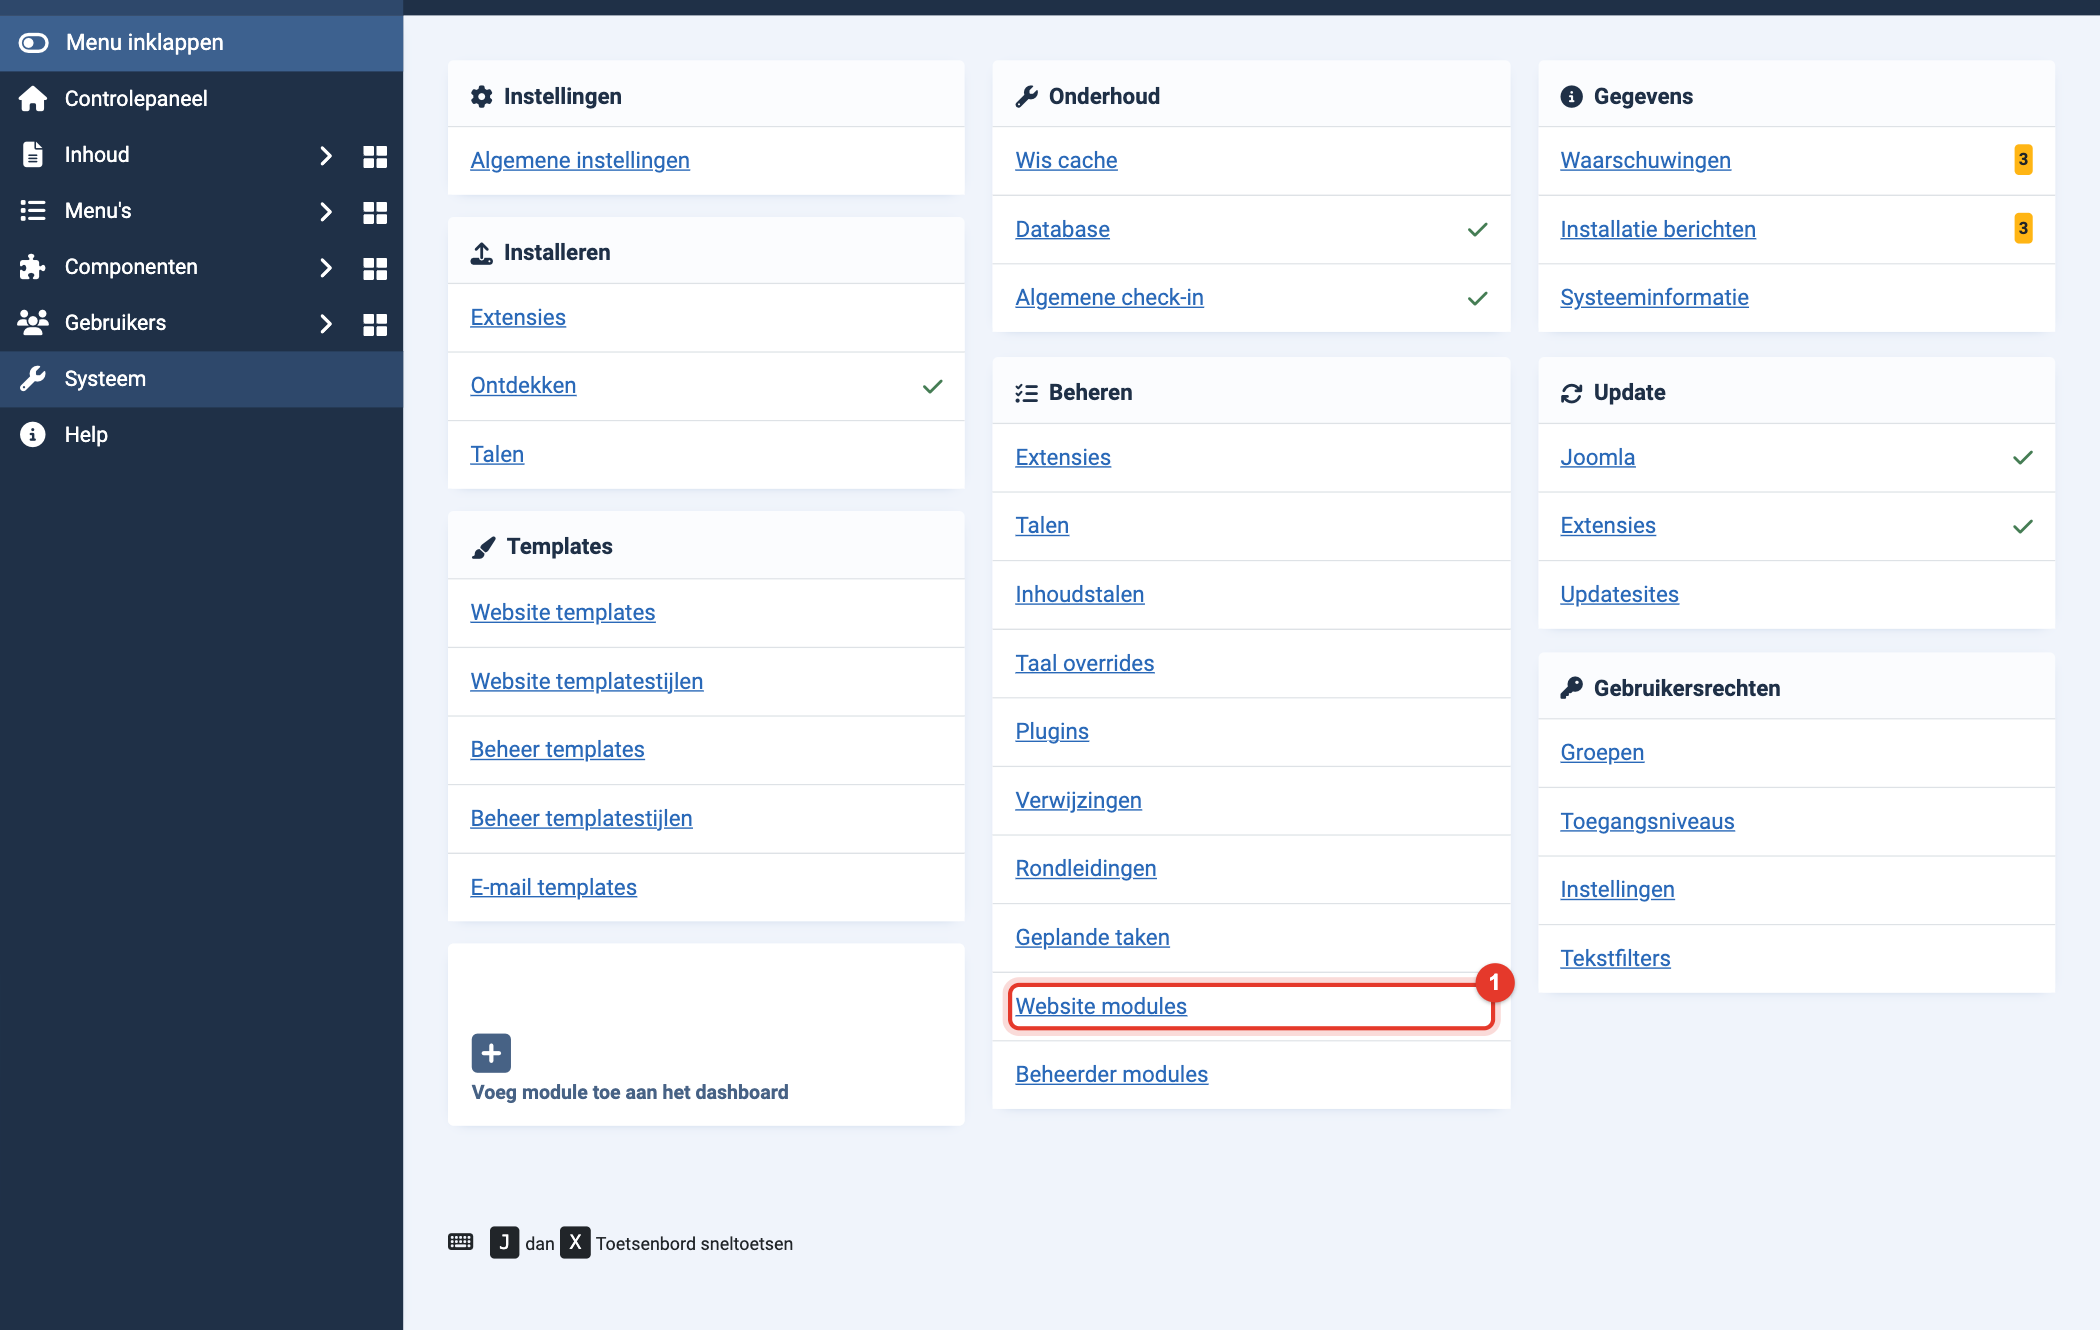Image resolution: width=2100 pixels, height=1330 pixels.
Task: Click the Inhoud file icon in sidebar
Action: 33,154
